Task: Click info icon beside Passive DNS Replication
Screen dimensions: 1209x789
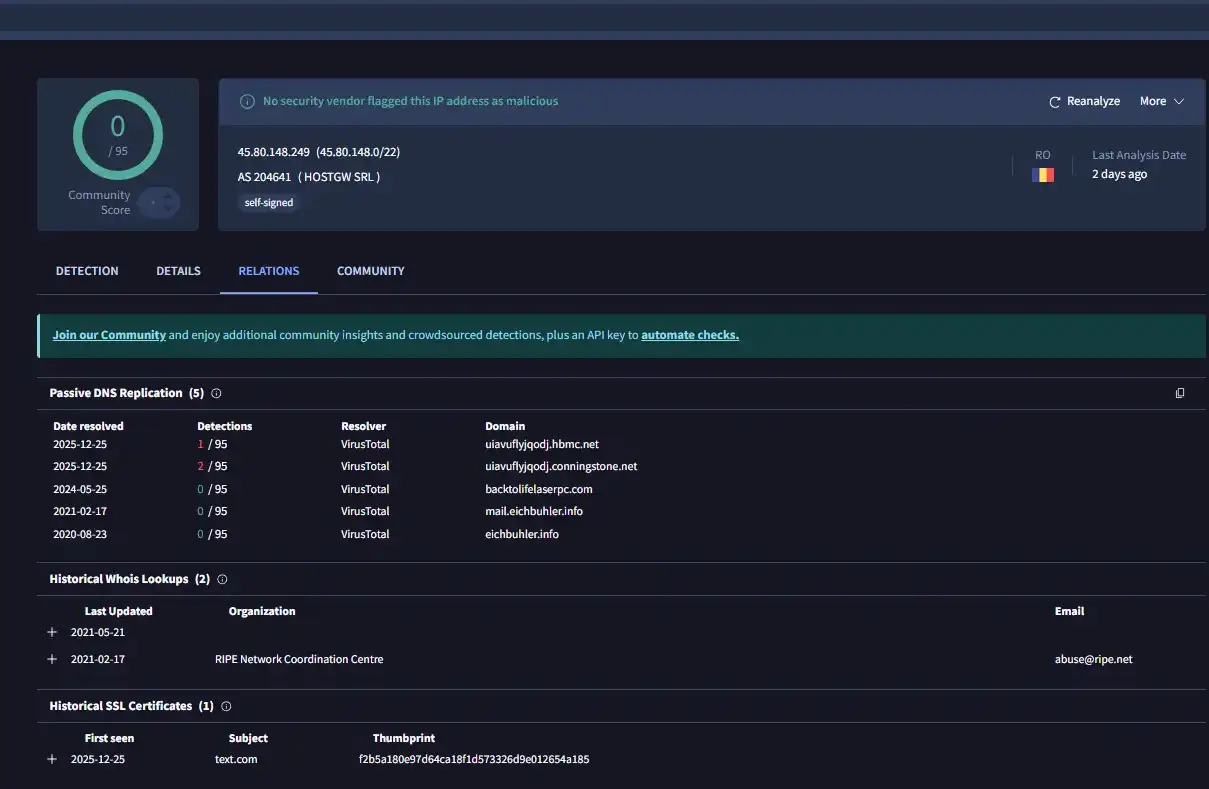Action: click(x=216, y=394)
